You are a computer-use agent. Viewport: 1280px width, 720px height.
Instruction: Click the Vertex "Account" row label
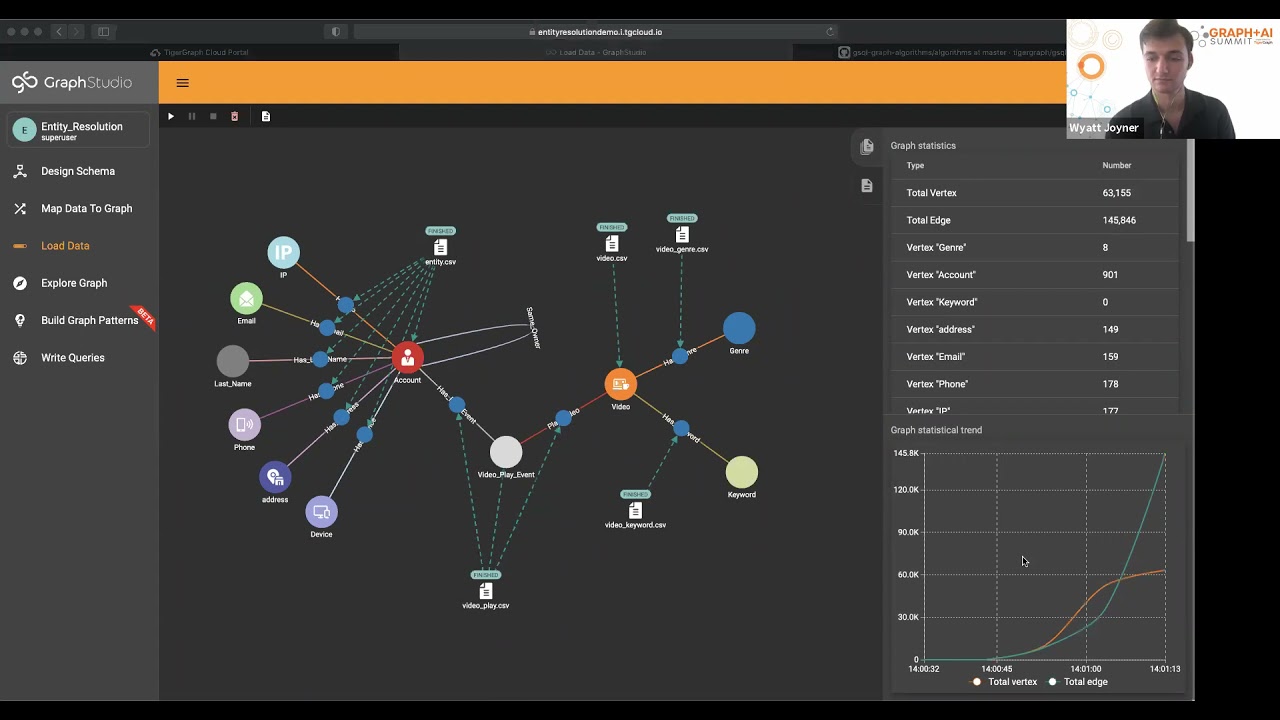tap(941, 274)
